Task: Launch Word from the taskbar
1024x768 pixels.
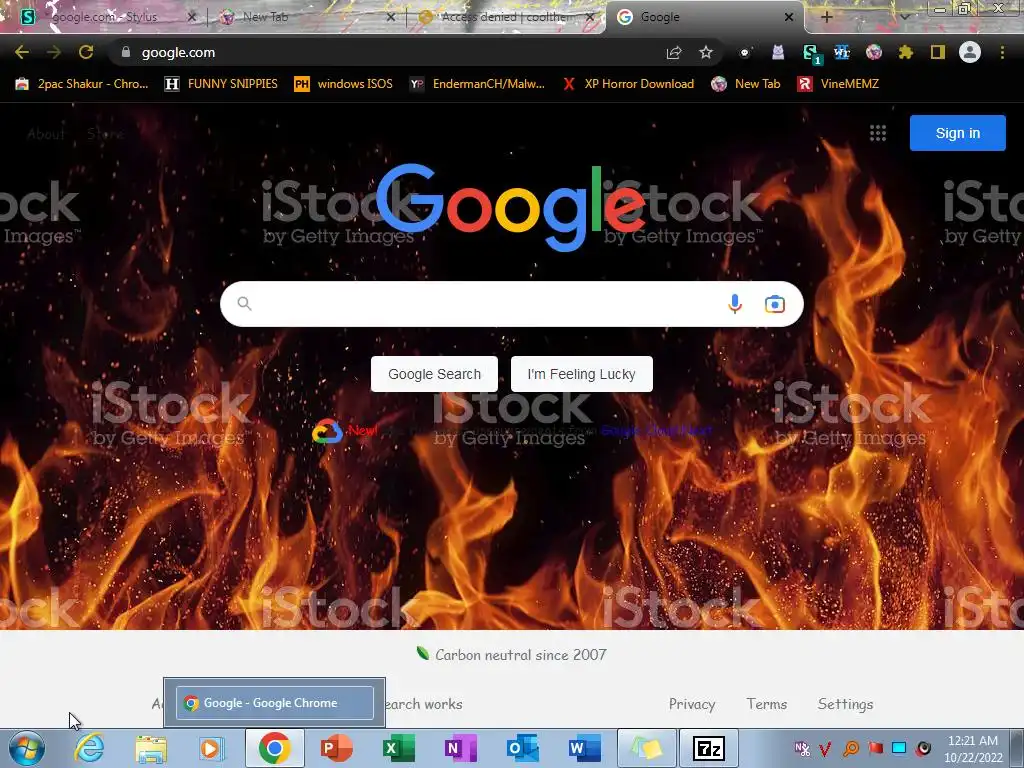Action: point(584,748)
